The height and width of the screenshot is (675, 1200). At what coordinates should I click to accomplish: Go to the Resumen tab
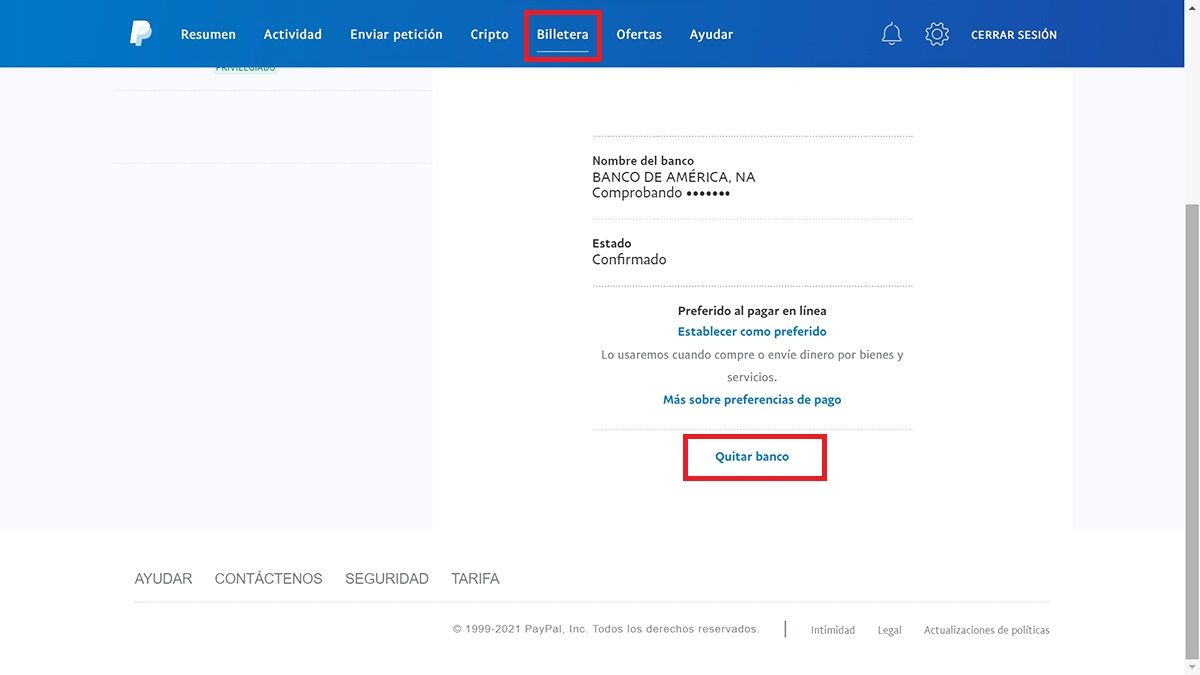[x=208, y=34]
